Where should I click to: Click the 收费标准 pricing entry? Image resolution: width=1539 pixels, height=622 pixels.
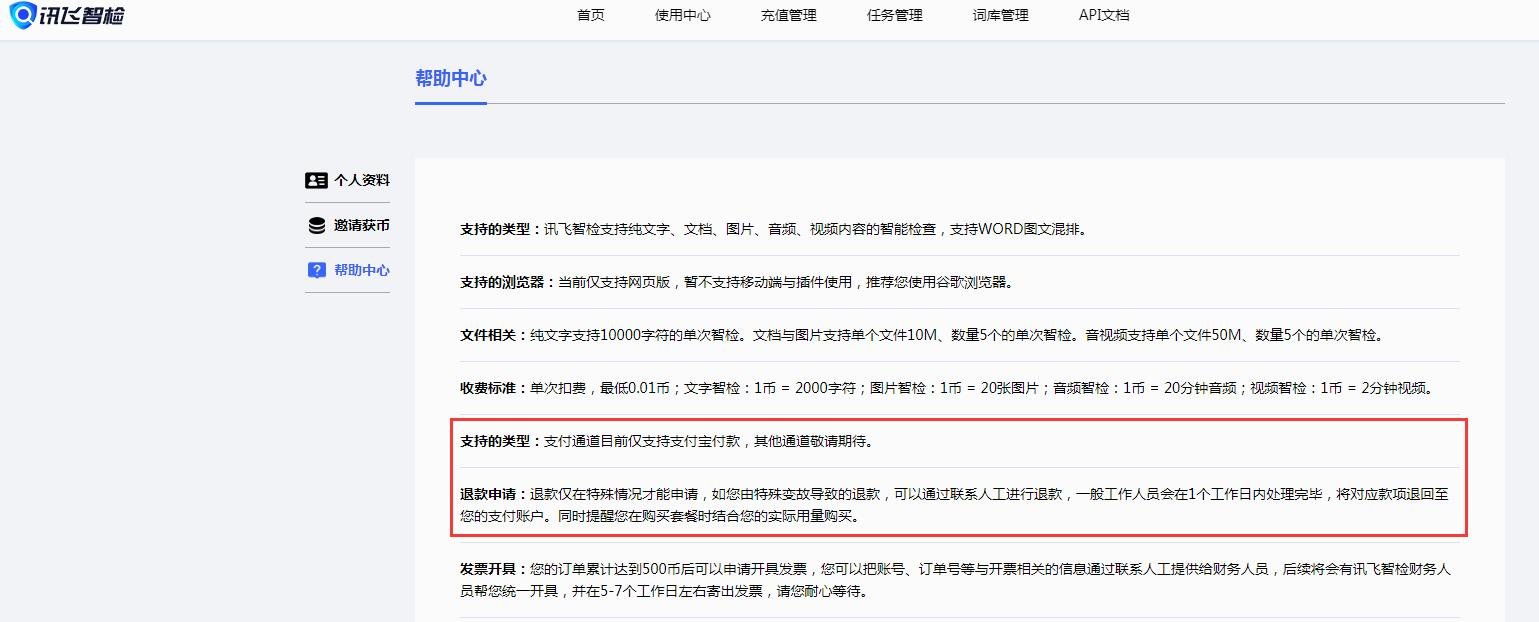tap(492, 388)
